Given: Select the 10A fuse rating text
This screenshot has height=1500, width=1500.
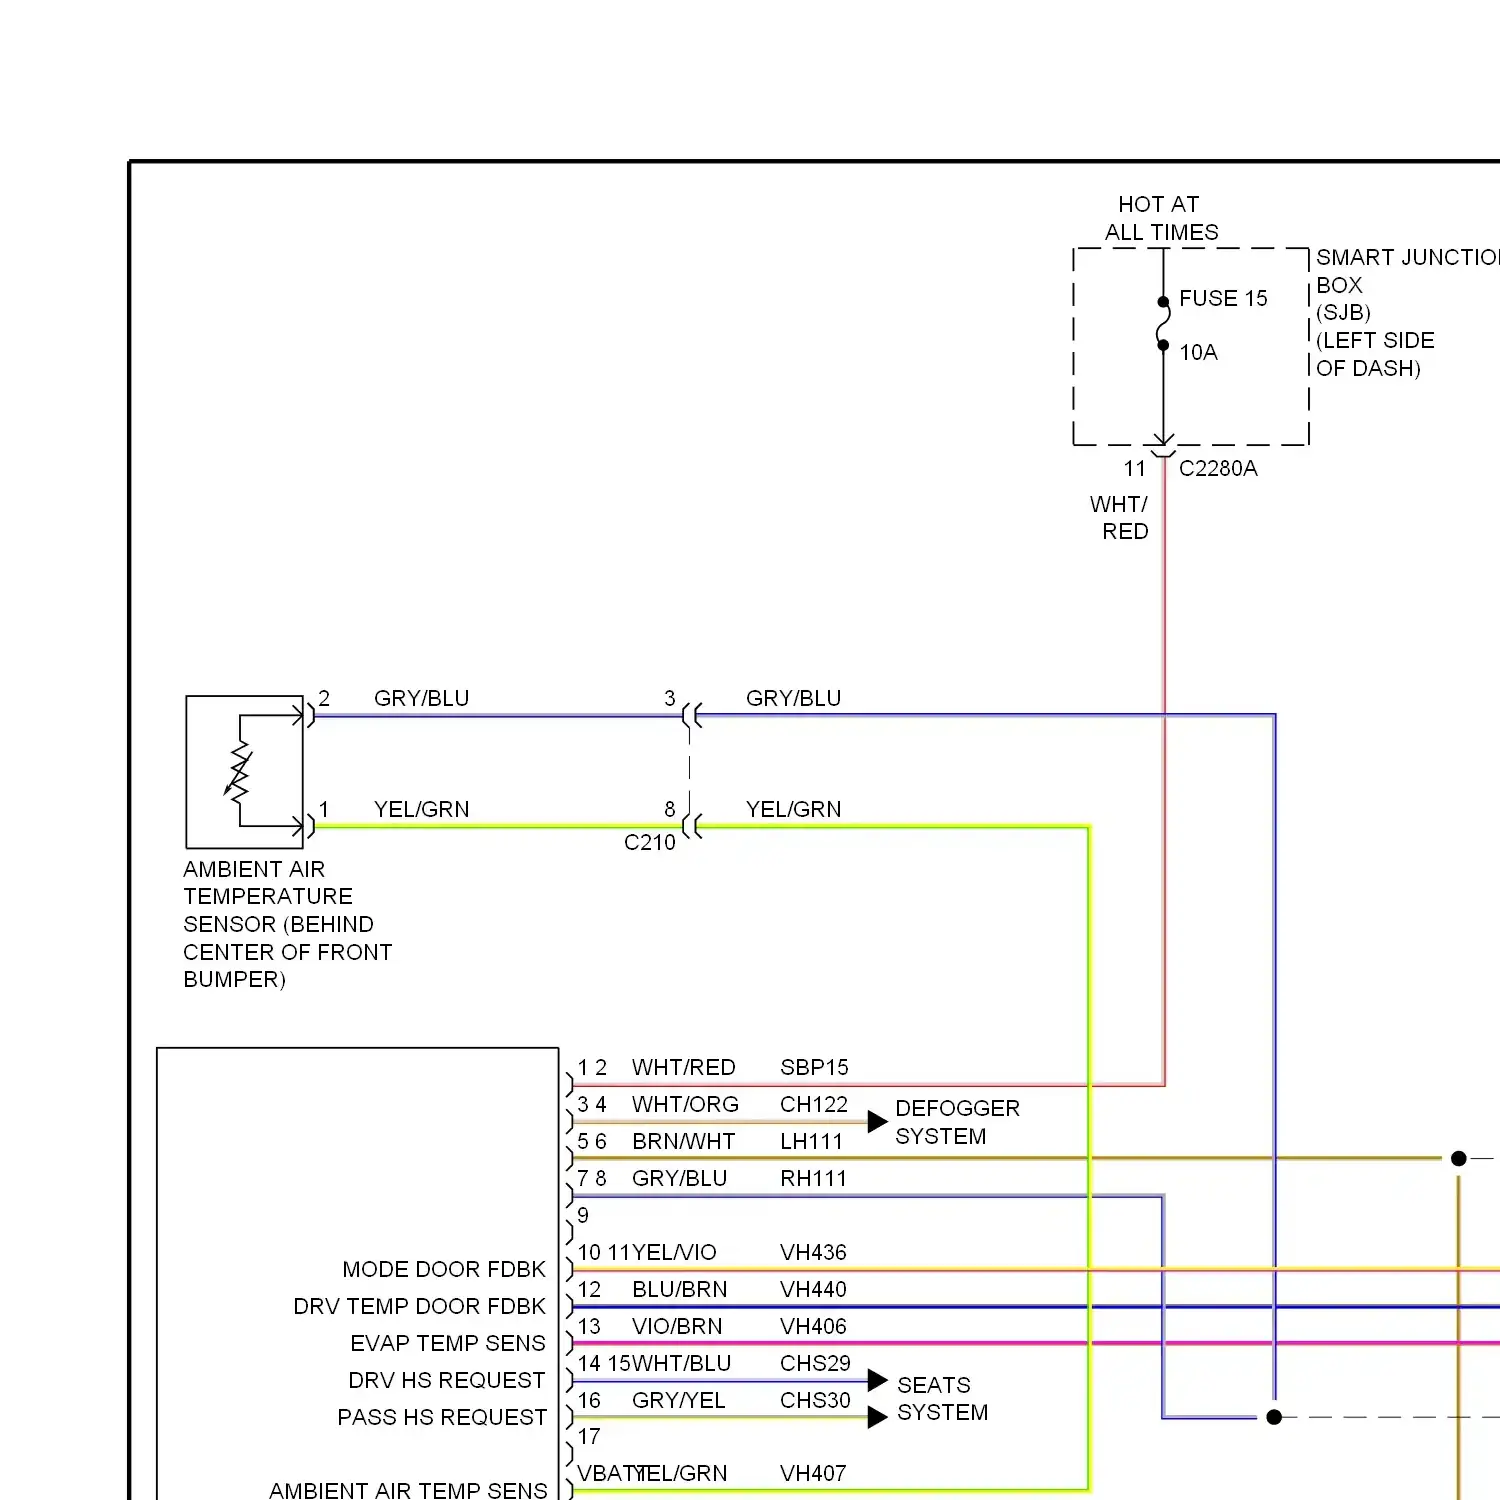Looking at the screenshot, I should pos(1198,353).
